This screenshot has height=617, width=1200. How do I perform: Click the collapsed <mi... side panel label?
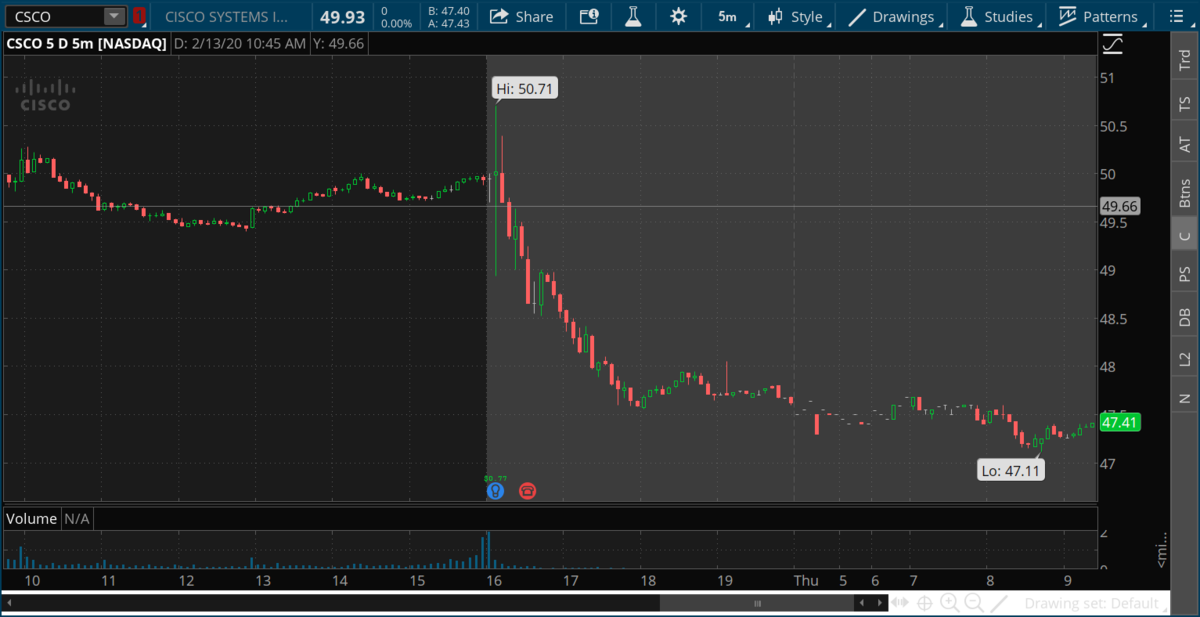coord(1162,548)
